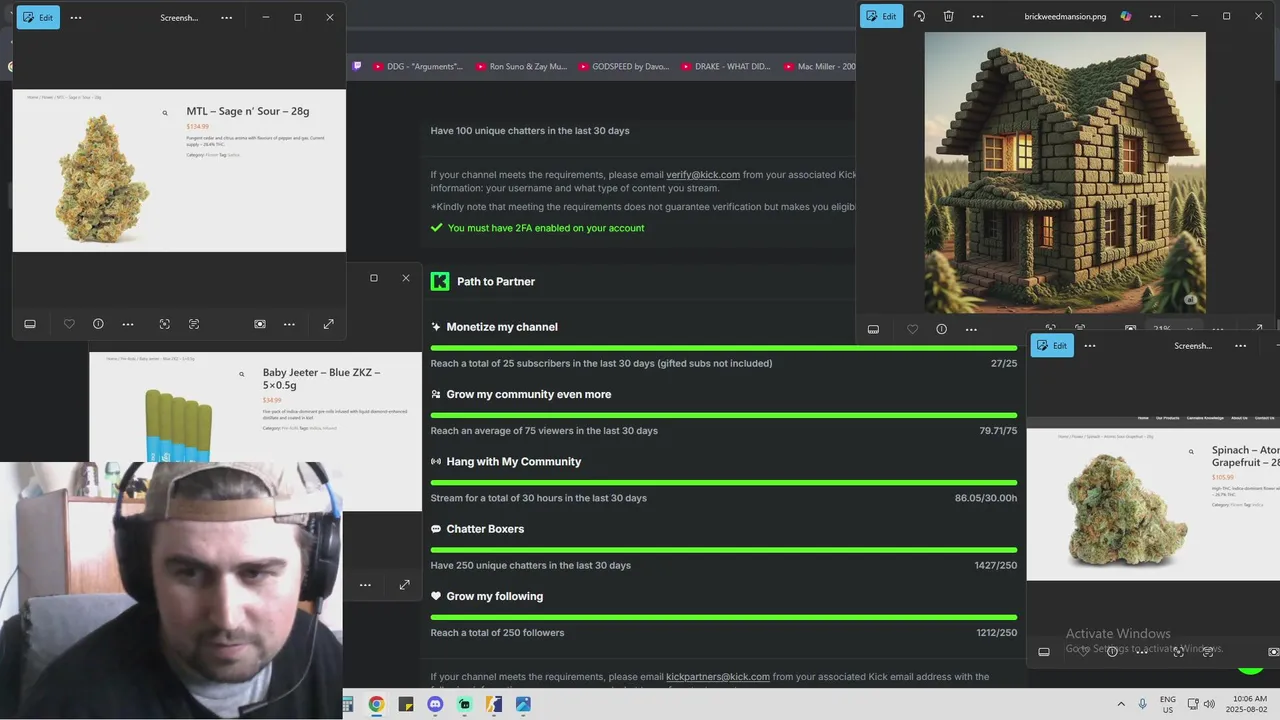Favorite the brickweedmansion image
The height and width of the screenshot is (720, 1280).
[x=912, y=329]
